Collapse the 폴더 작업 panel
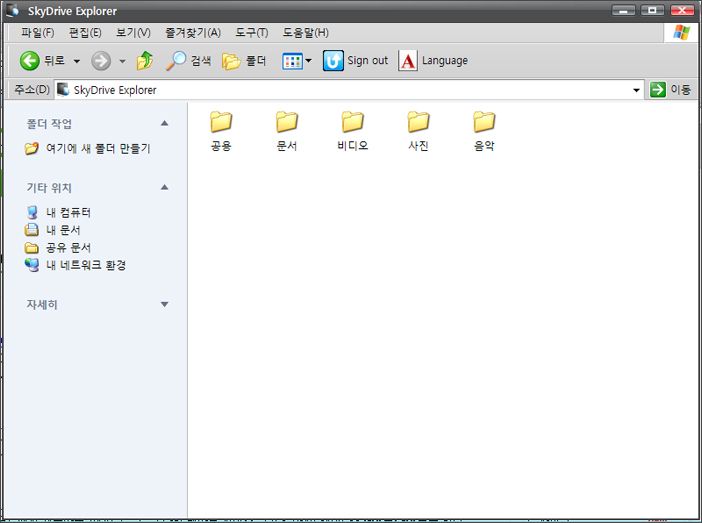The image size is (702, 523). pos(164,123)
